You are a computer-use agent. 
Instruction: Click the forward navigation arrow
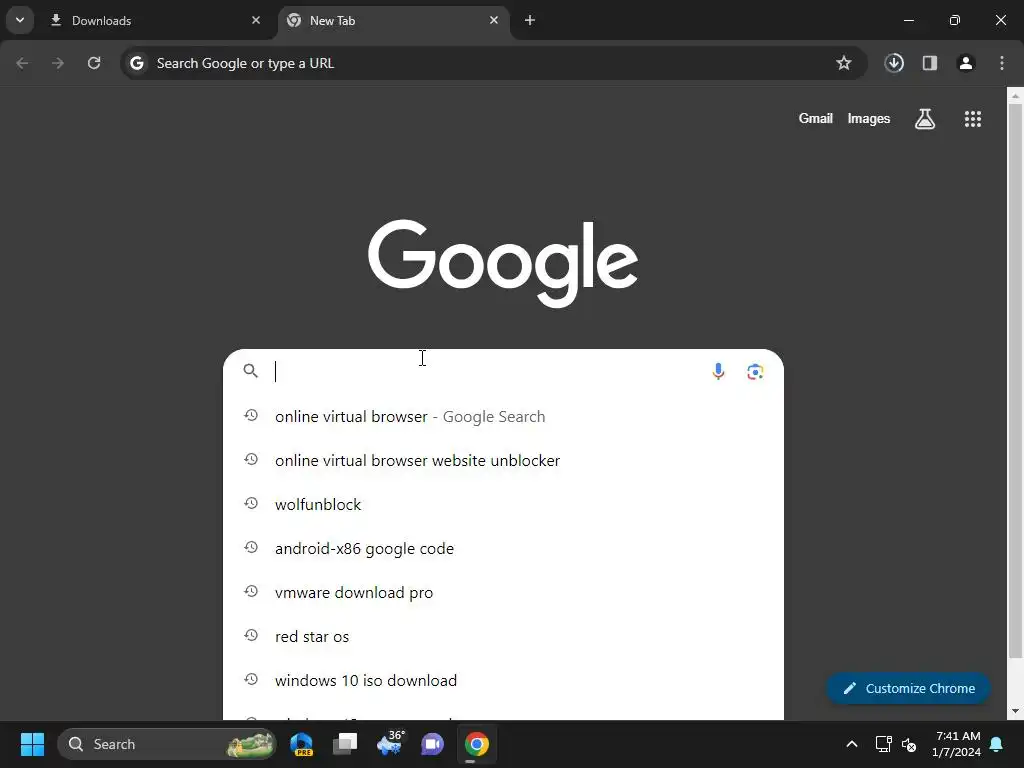(x=58, y=63)
